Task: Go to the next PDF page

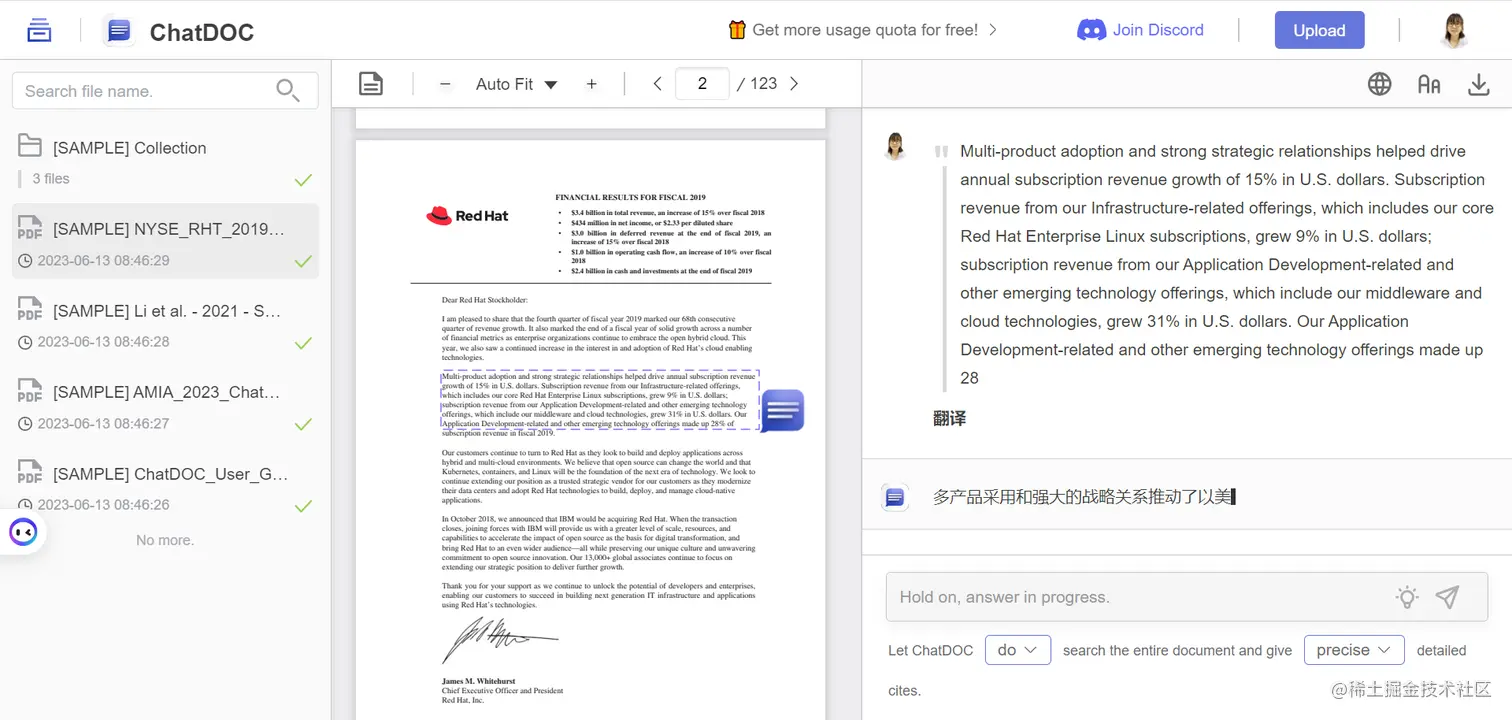Action: click(794, 84)
